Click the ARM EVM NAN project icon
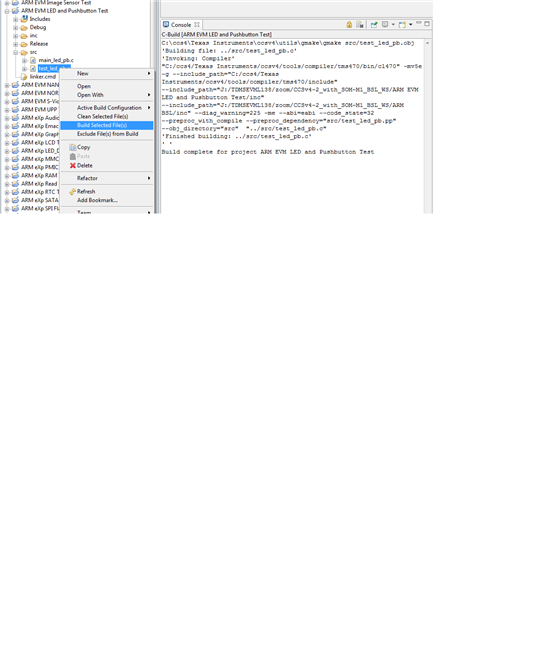 16,85
